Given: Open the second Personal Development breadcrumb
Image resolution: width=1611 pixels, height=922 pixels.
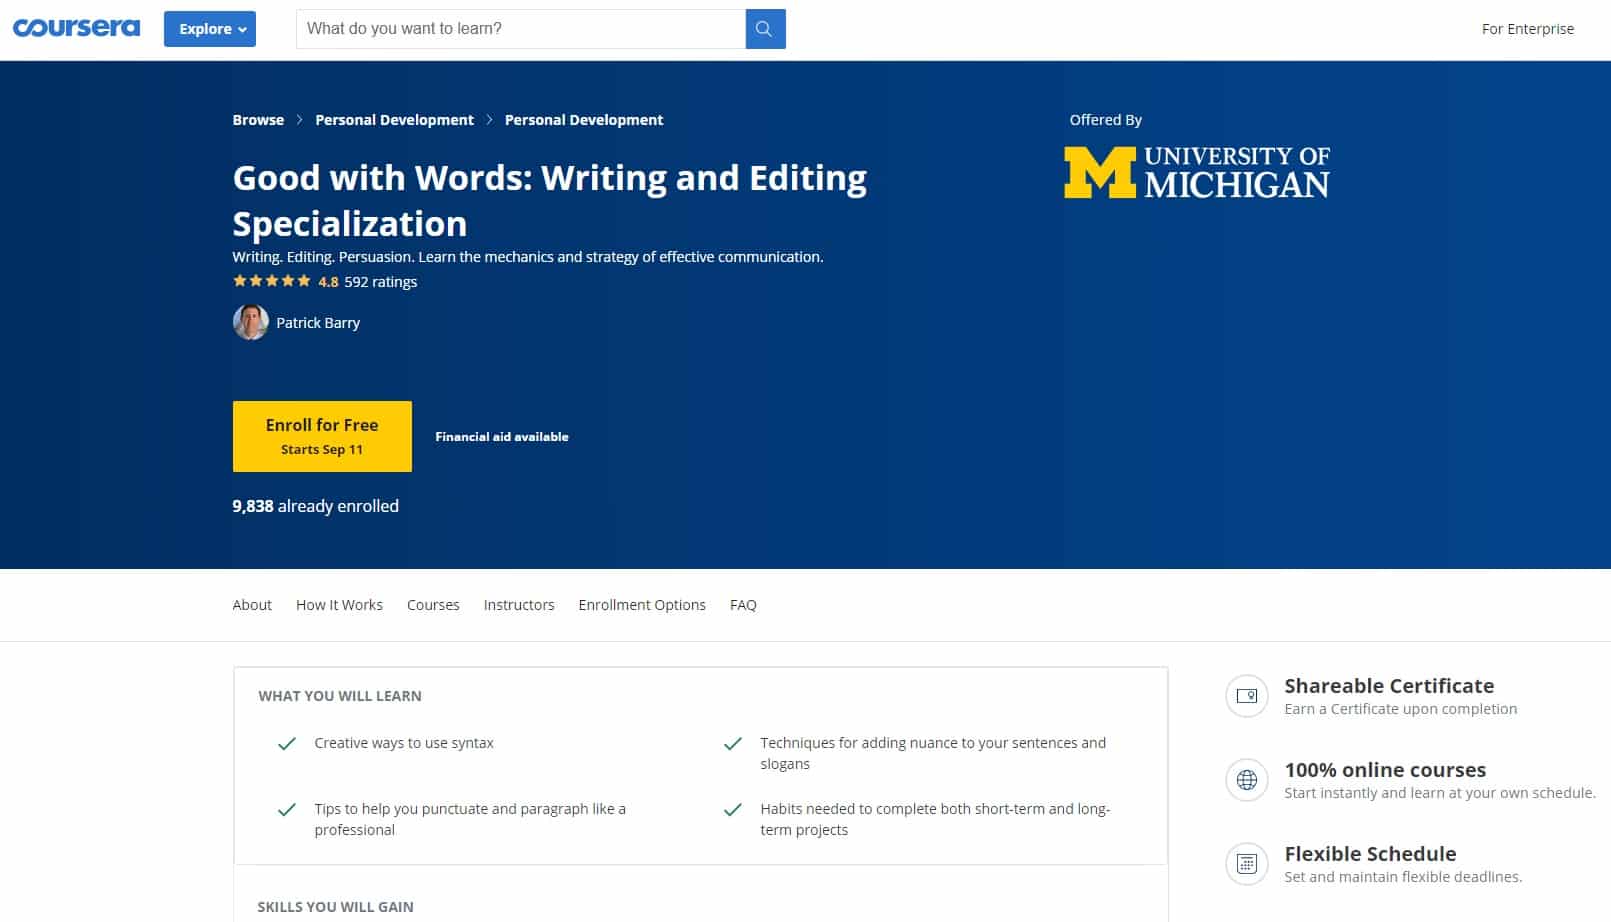Looking at the screenshot, I should click(x=584, y=120).
